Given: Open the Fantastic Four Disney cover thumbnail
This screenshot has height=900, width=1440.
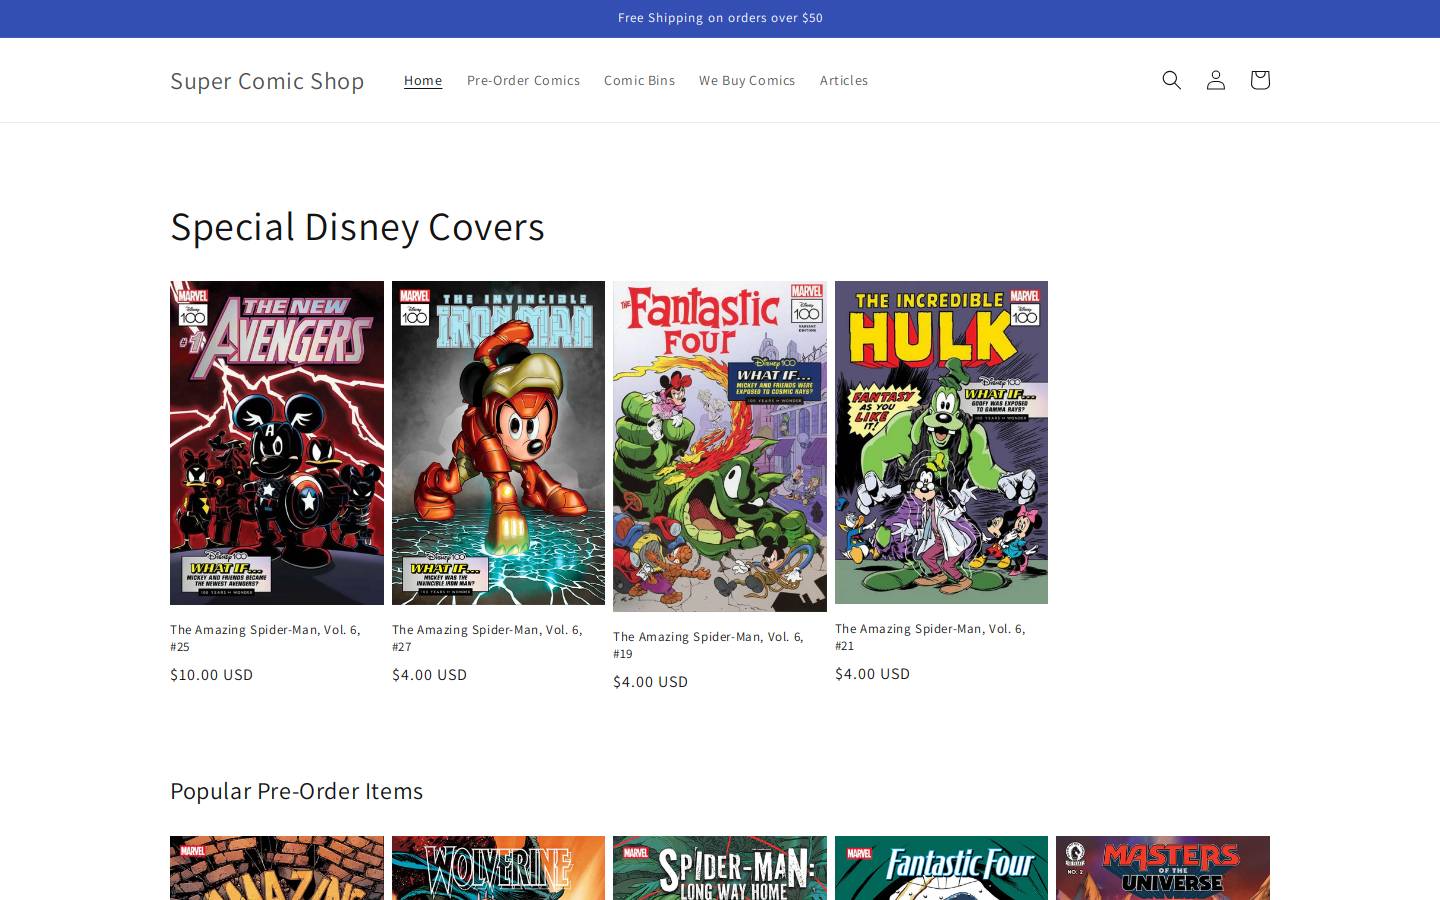Looking at the screenshot, I should 720,446.
